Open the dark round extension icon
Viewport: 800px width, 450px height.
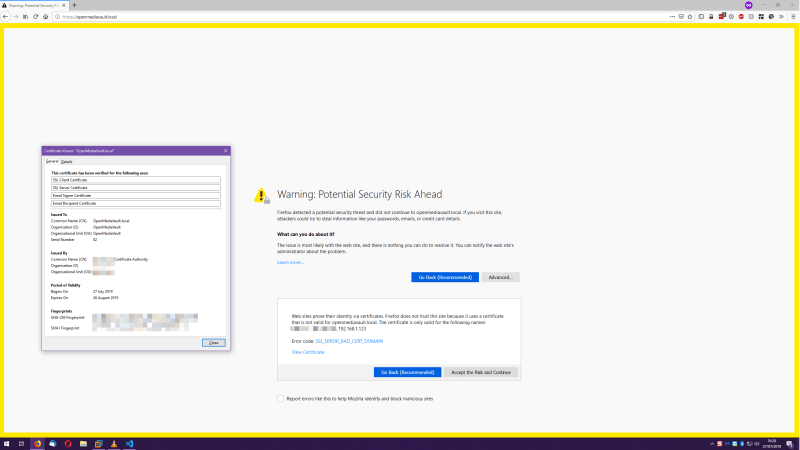point(771,17)
